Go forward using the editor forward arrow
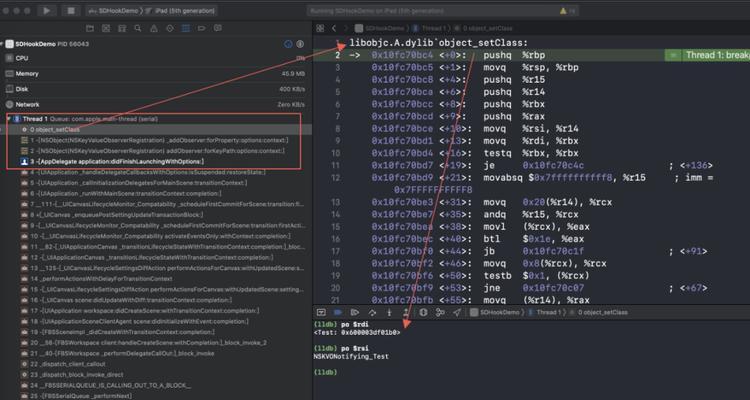750x400 pixels. pos(346,29)
